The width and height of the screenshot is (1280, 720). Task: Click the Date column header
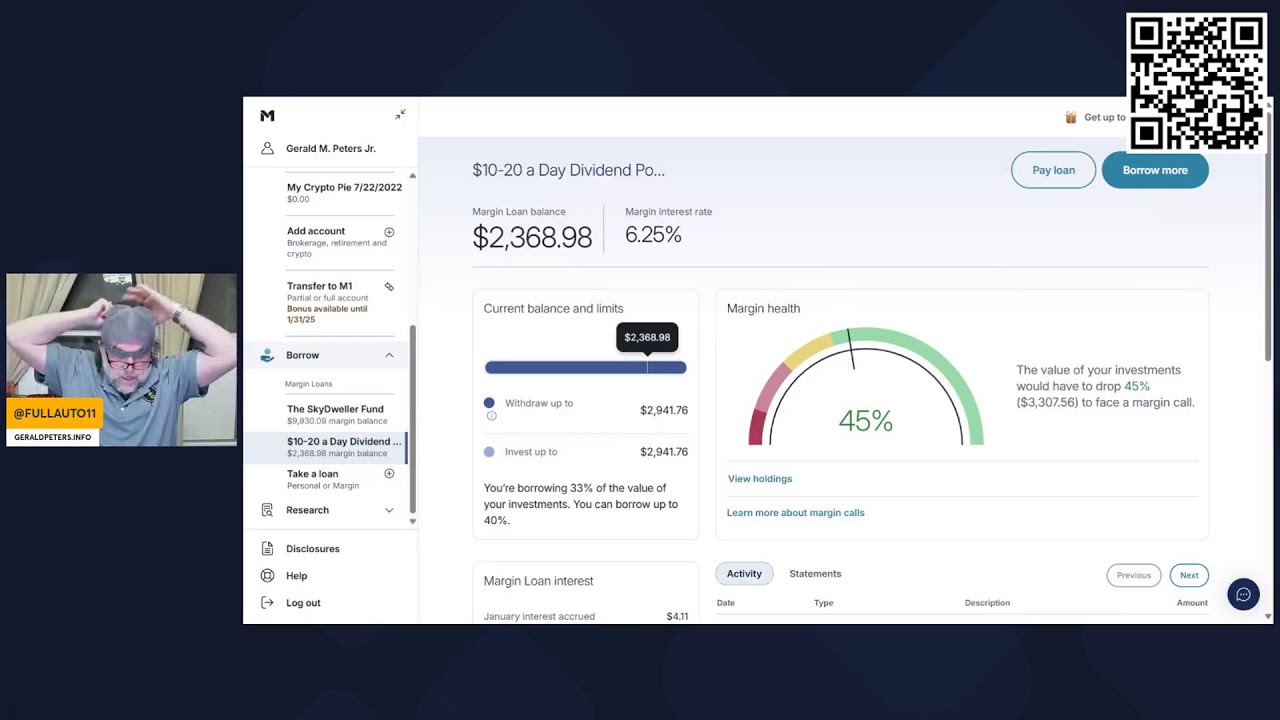[x=726, y=603]
